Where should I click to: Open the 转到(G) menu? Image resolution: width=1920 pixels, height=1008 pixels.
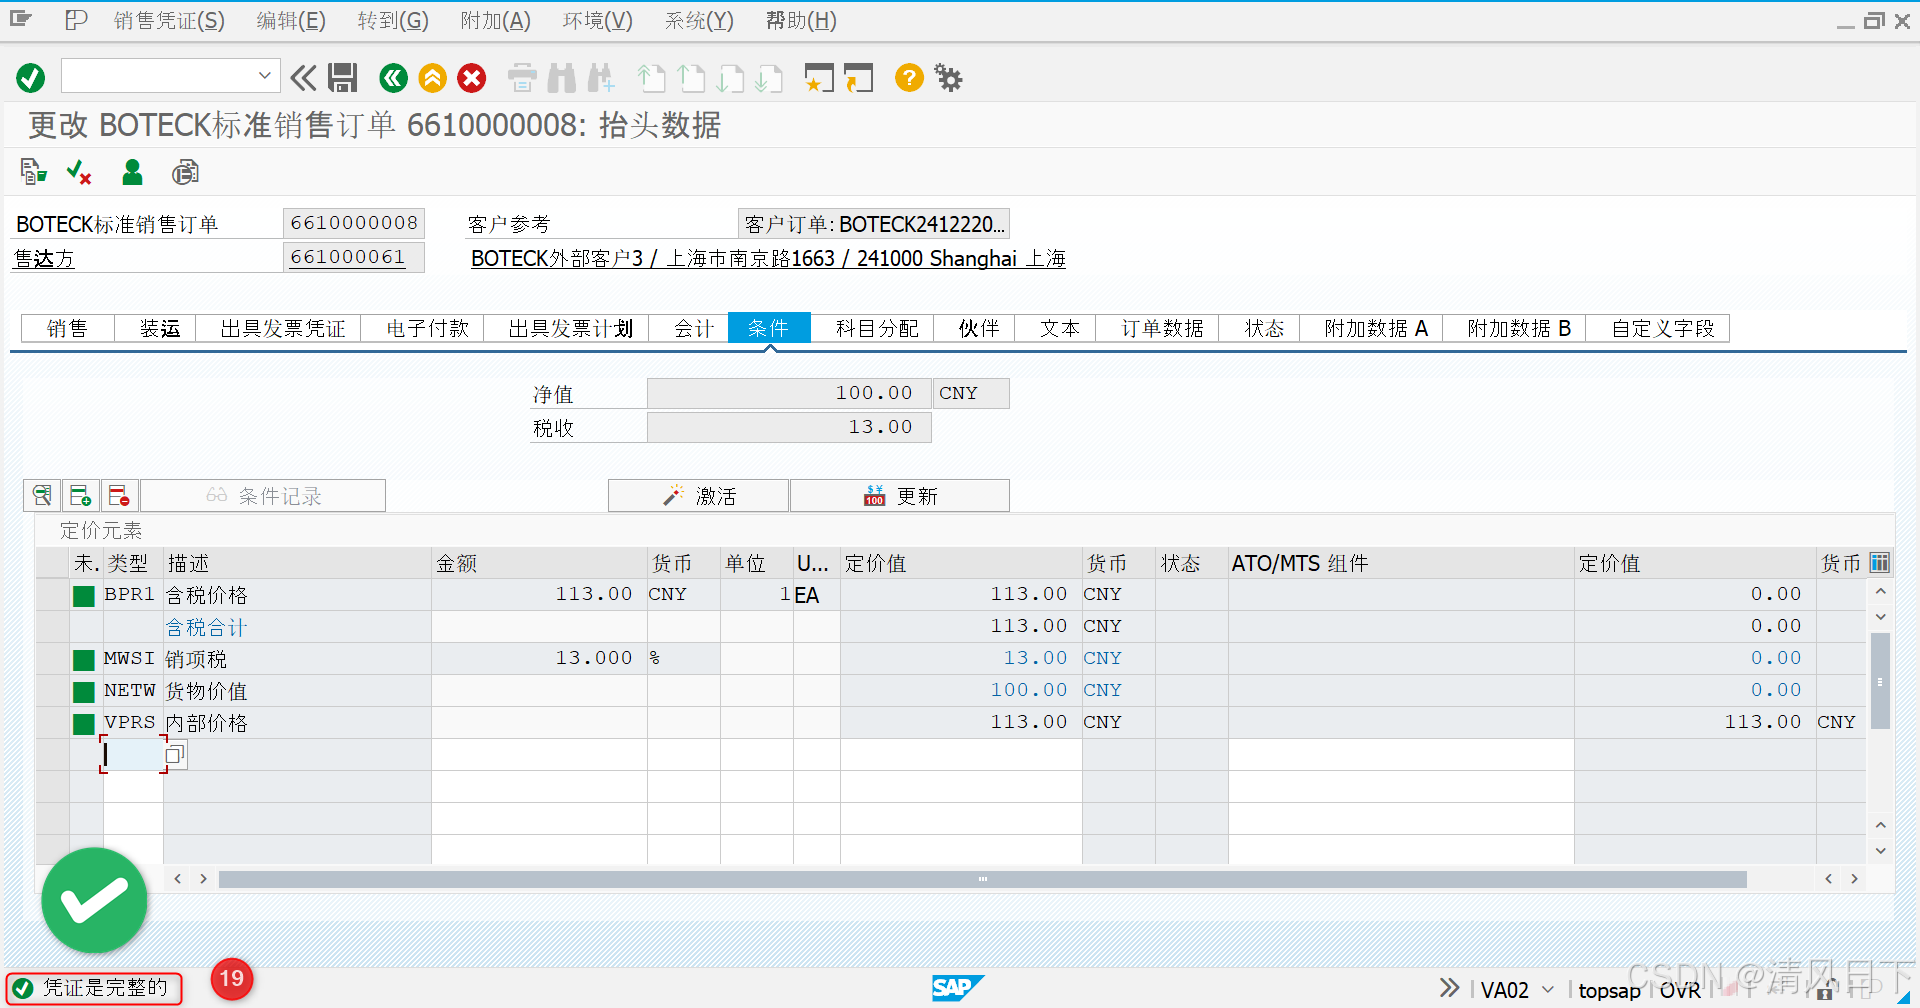tap(393, 21)
